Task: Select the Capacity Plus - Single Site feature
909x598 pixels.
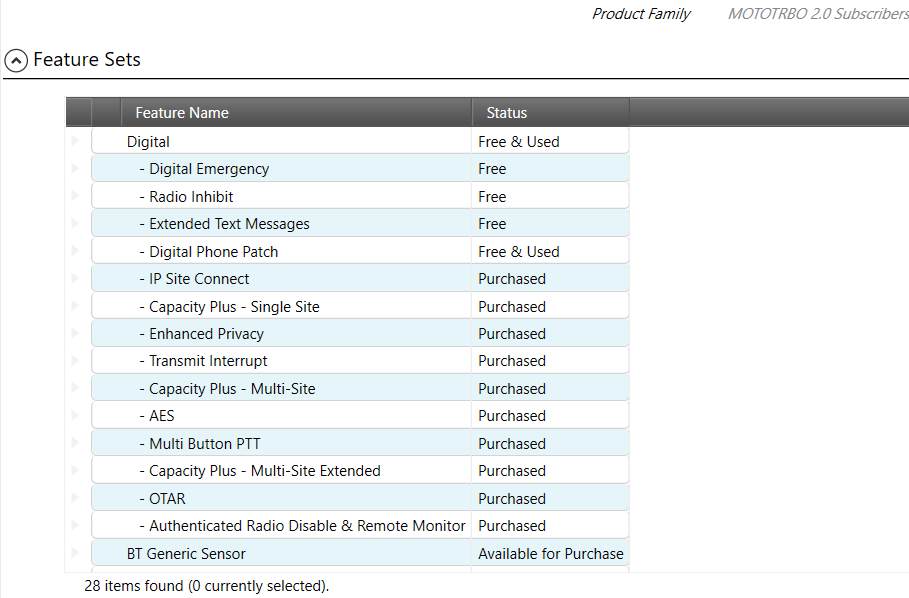Action: pos(234,307)
